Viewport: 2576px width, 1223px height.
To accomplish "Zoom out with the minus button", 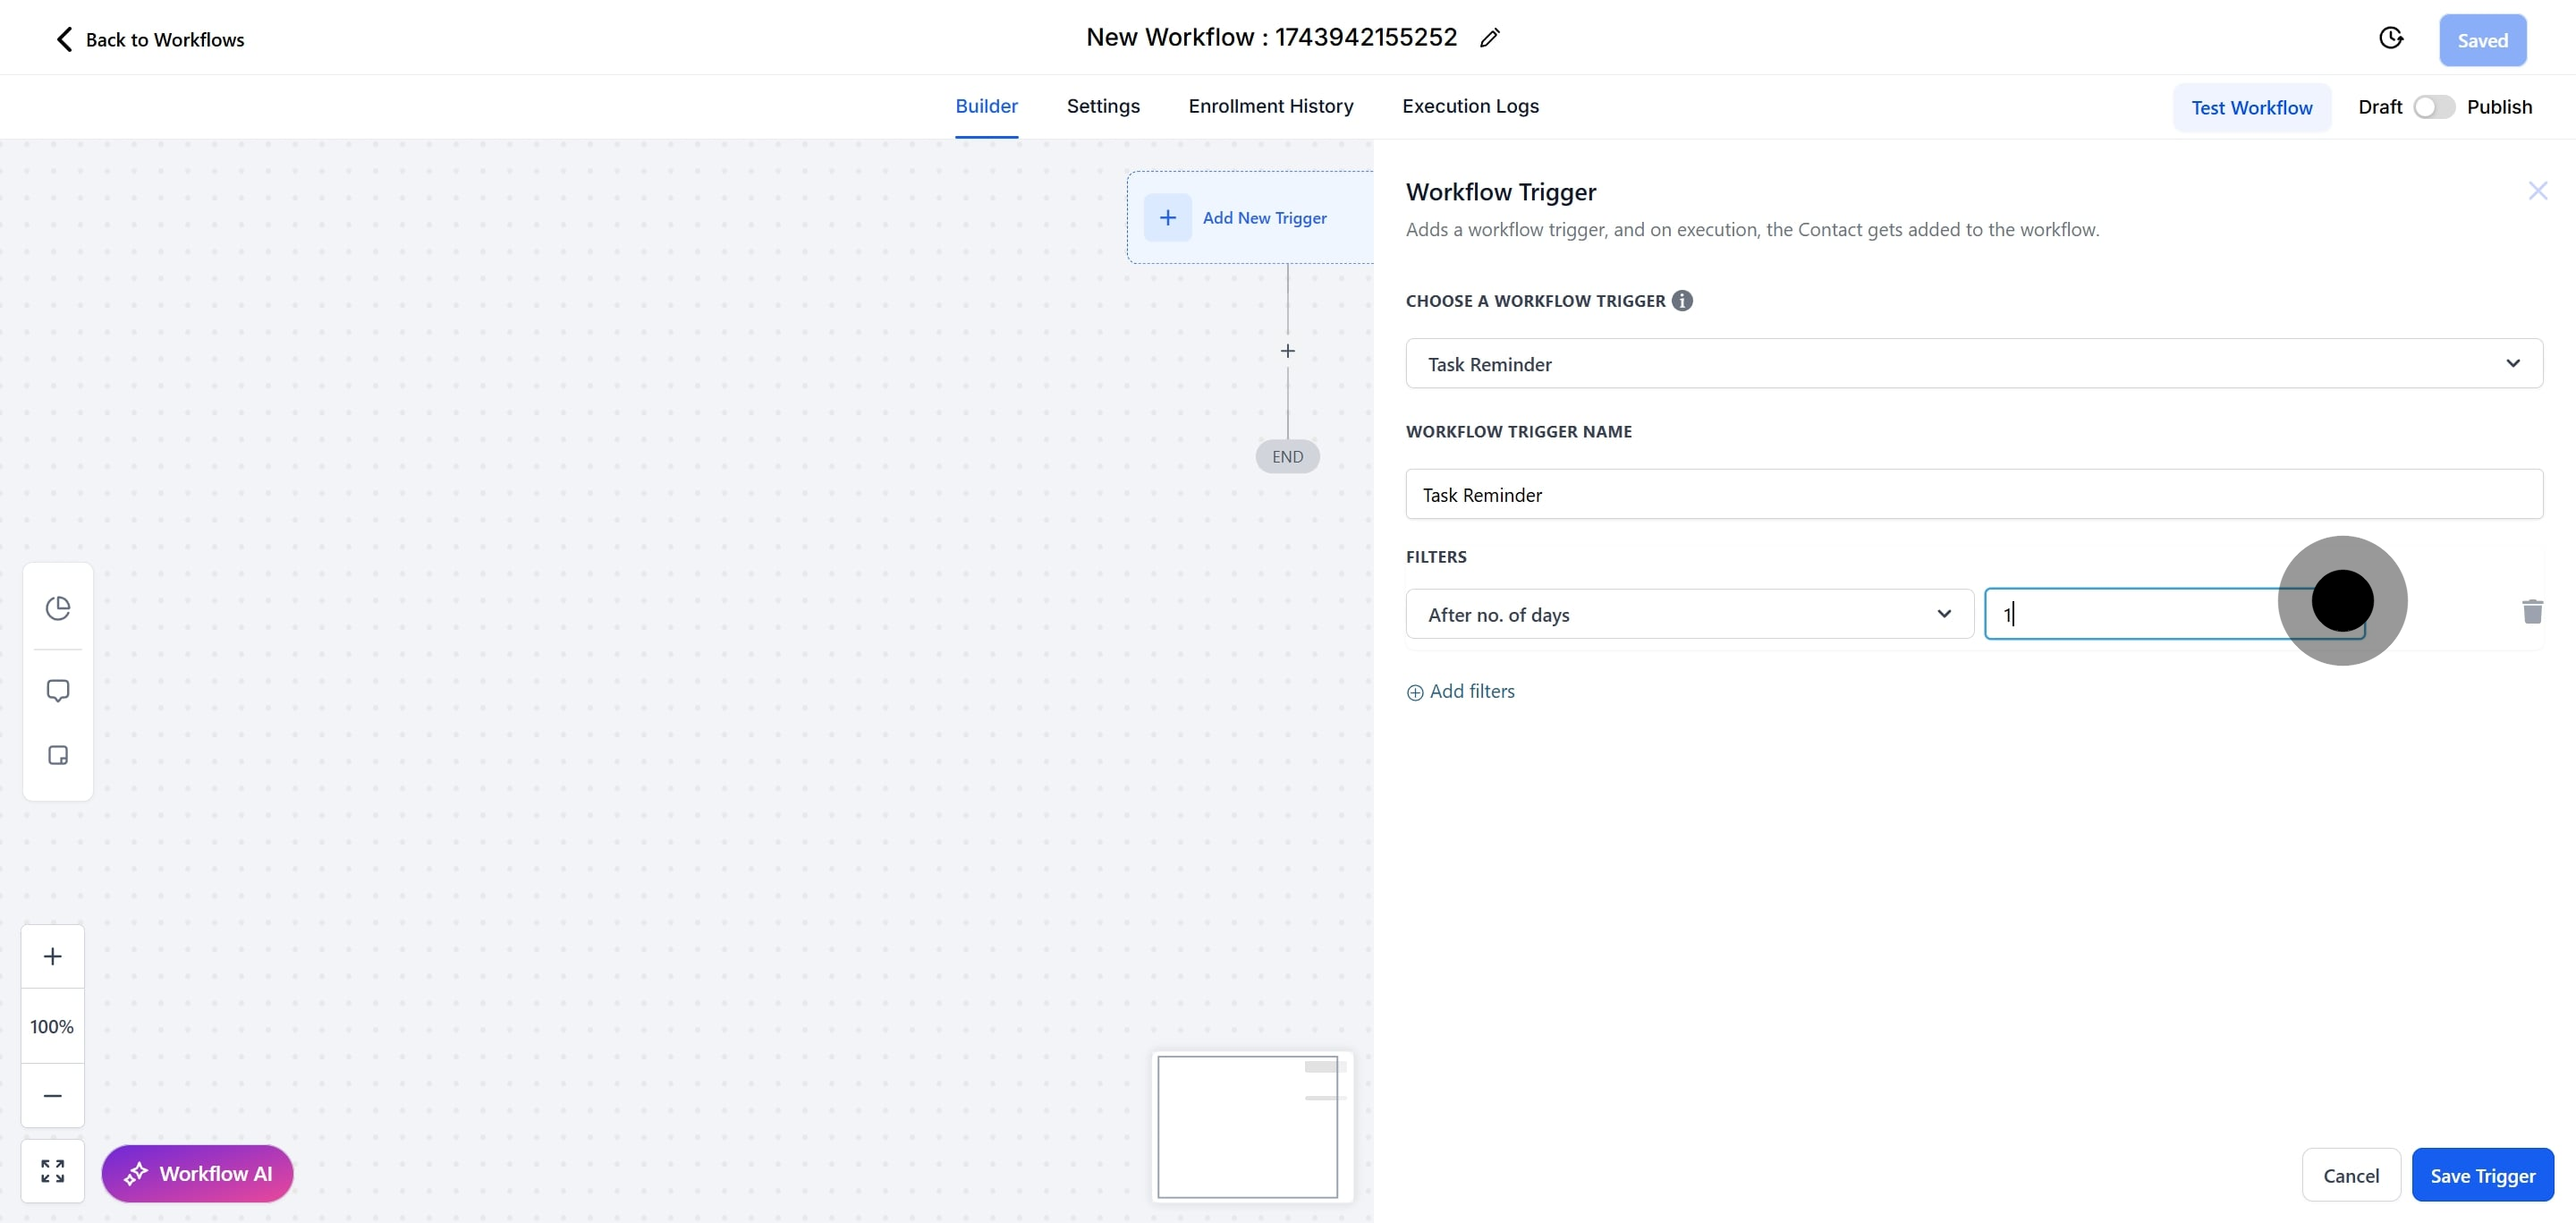I will (x=53, y=1095).
